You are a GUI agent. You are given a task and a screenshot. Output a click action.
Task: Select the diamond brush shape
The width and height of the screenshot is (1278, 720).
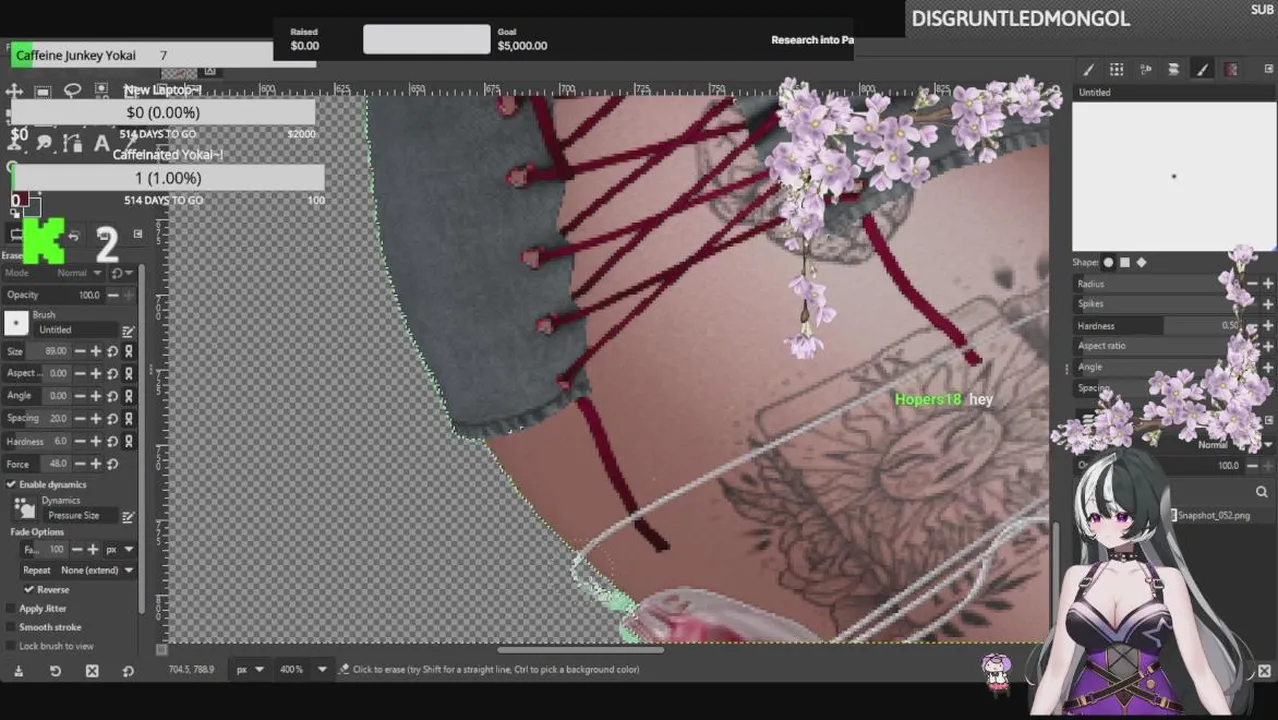[x=1141, y=263]
